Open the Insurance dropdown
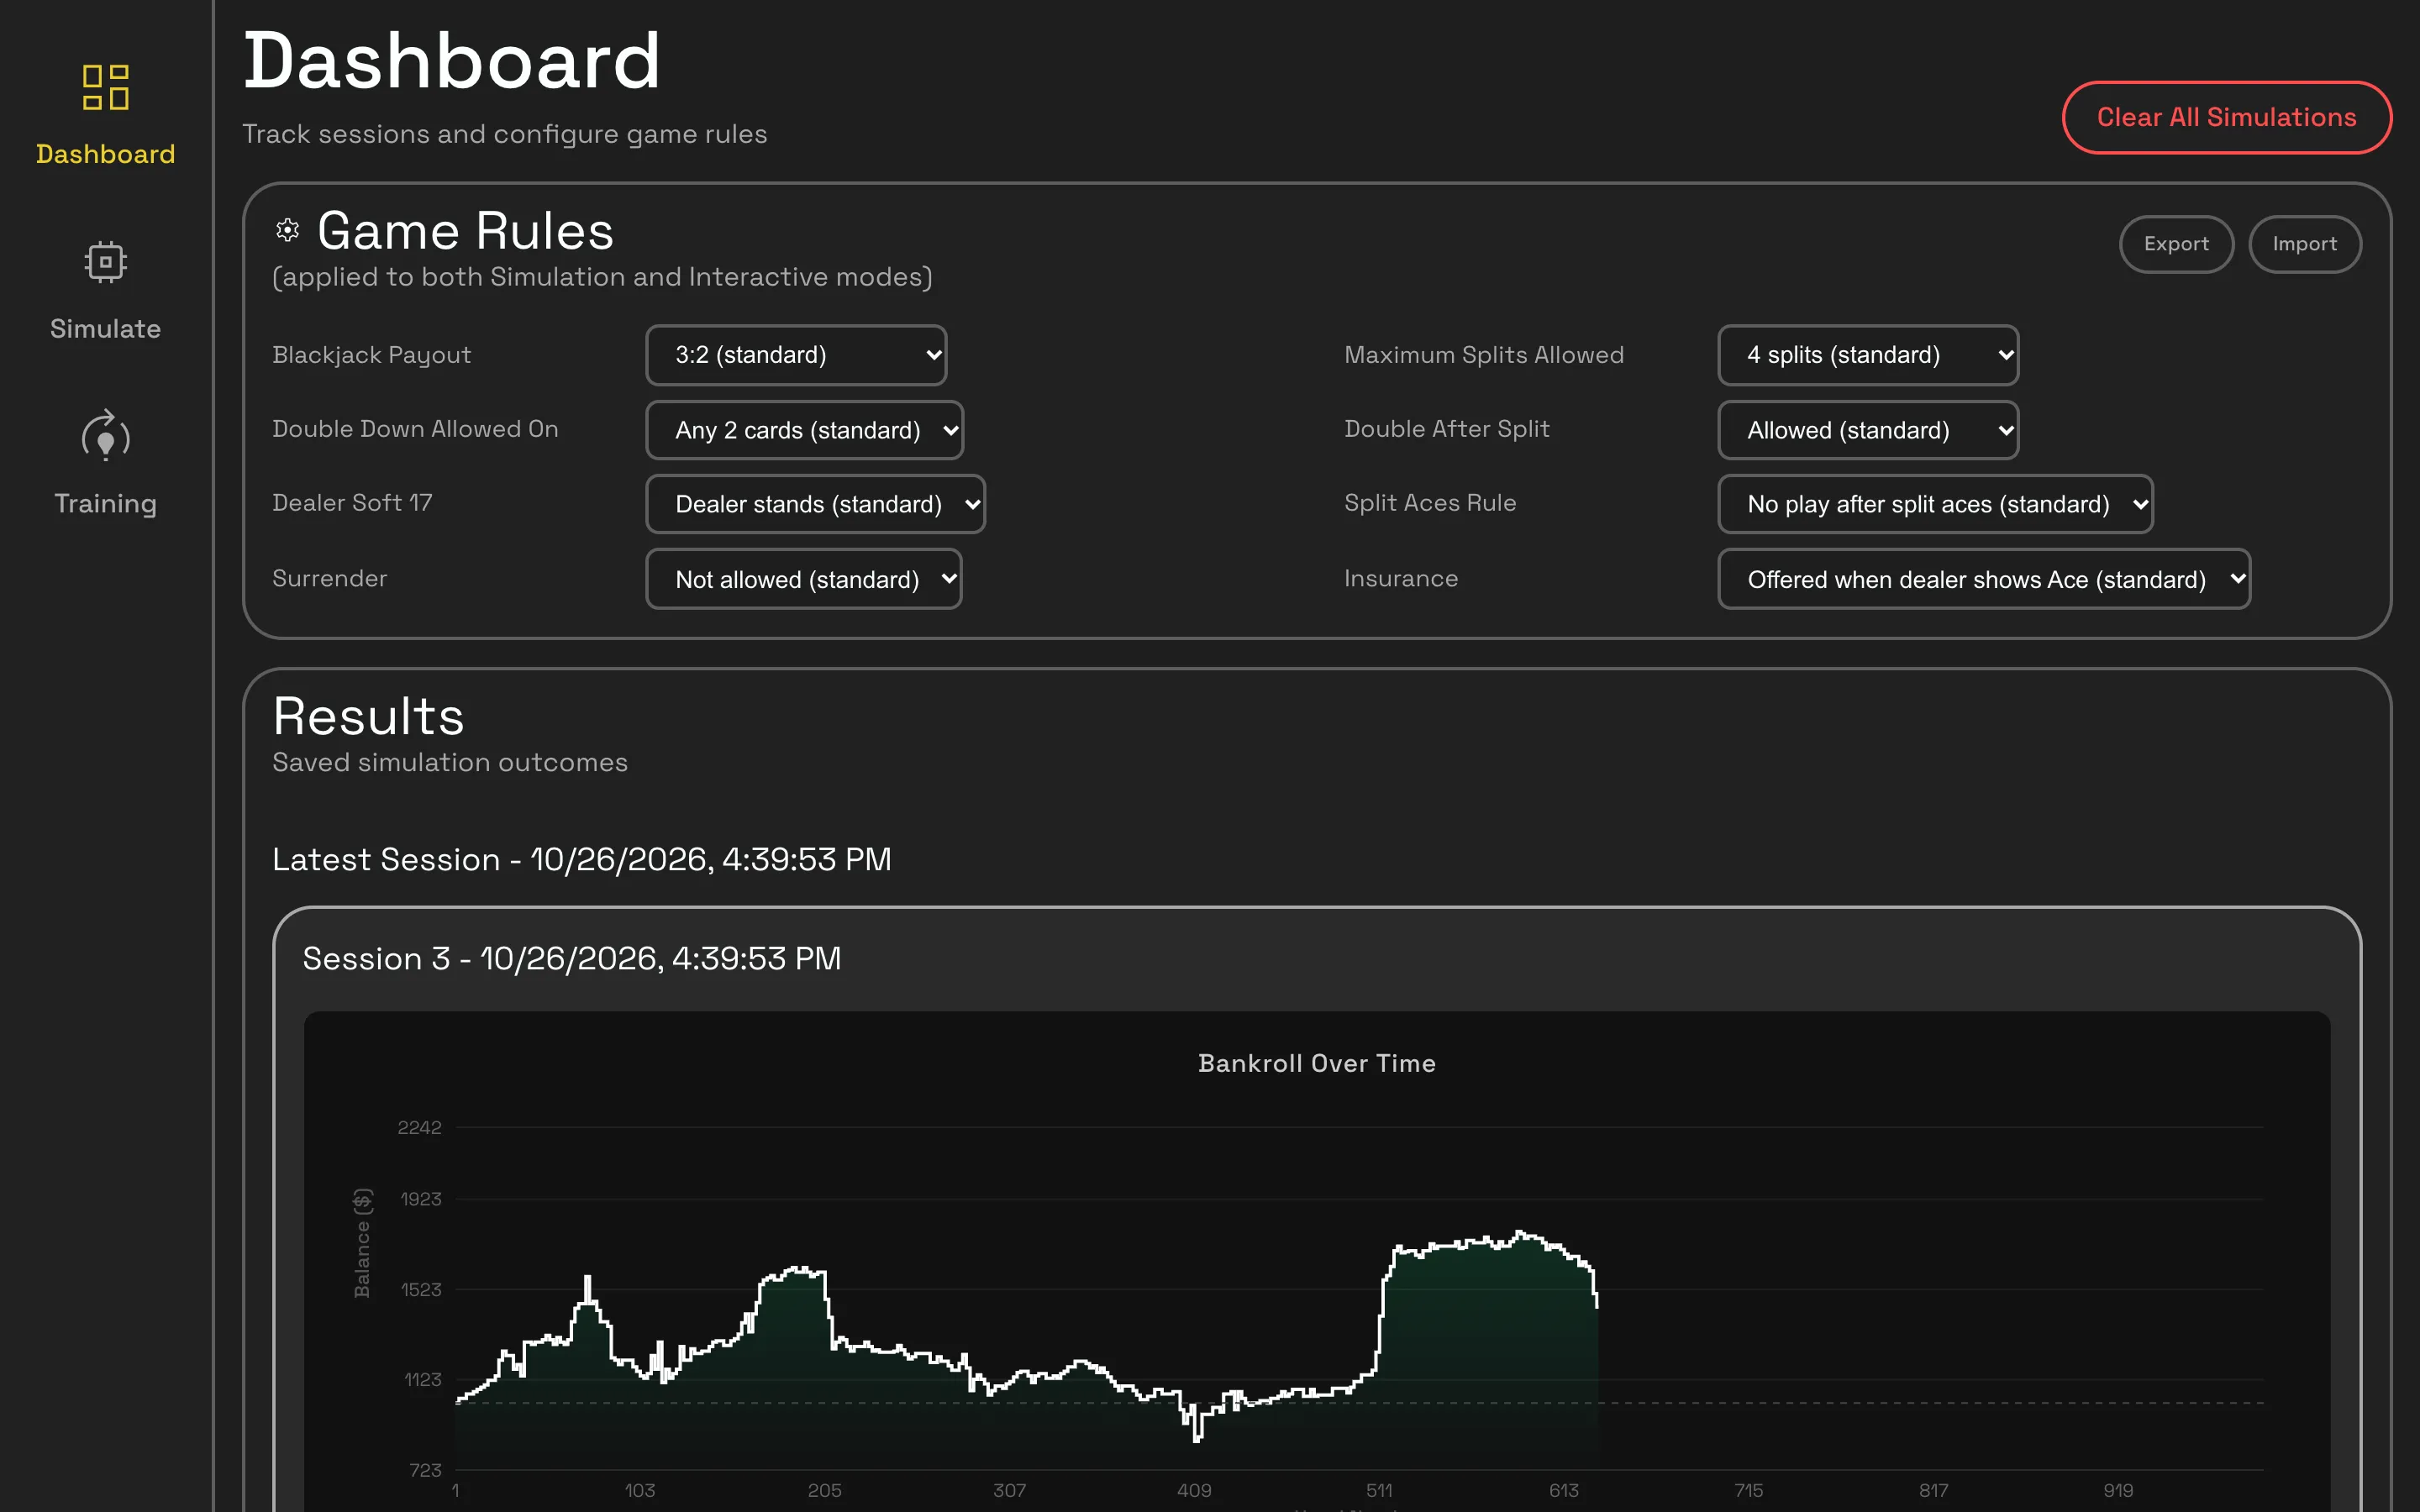The width and height of the screenshot is (2420, 1512). [x=1984, y=579]
